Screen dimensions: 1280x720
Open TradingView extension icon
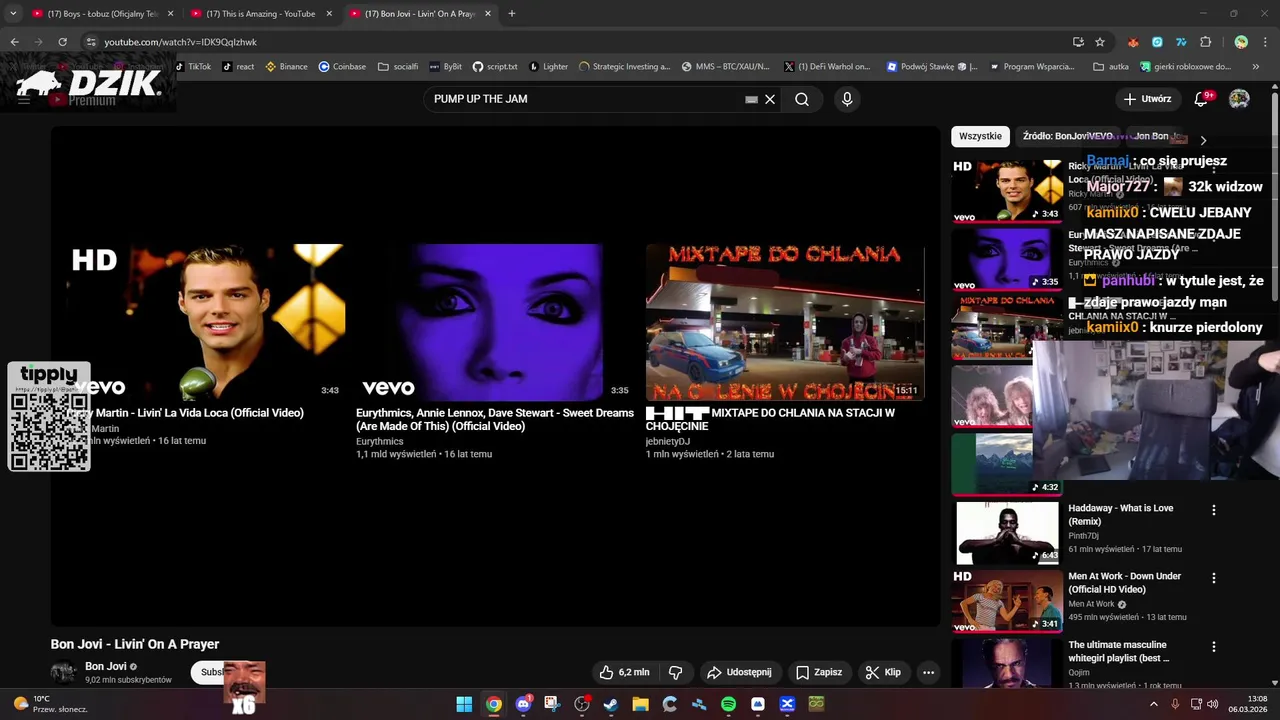tap(1181, 42)
